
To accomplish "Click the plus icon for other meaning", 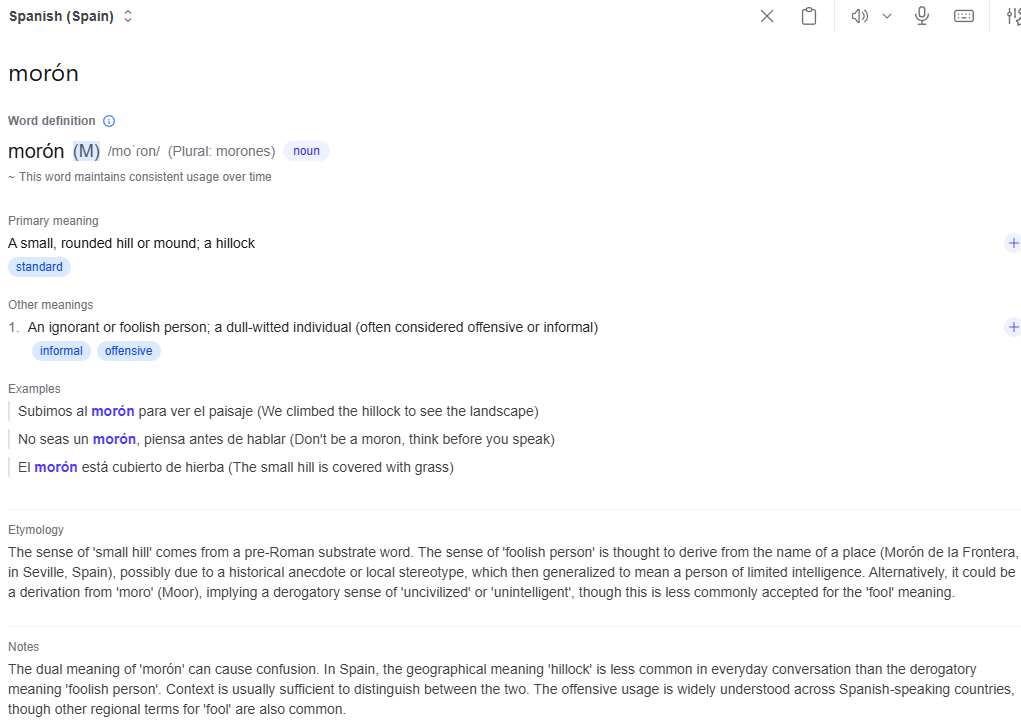I will pos(1013,327).
